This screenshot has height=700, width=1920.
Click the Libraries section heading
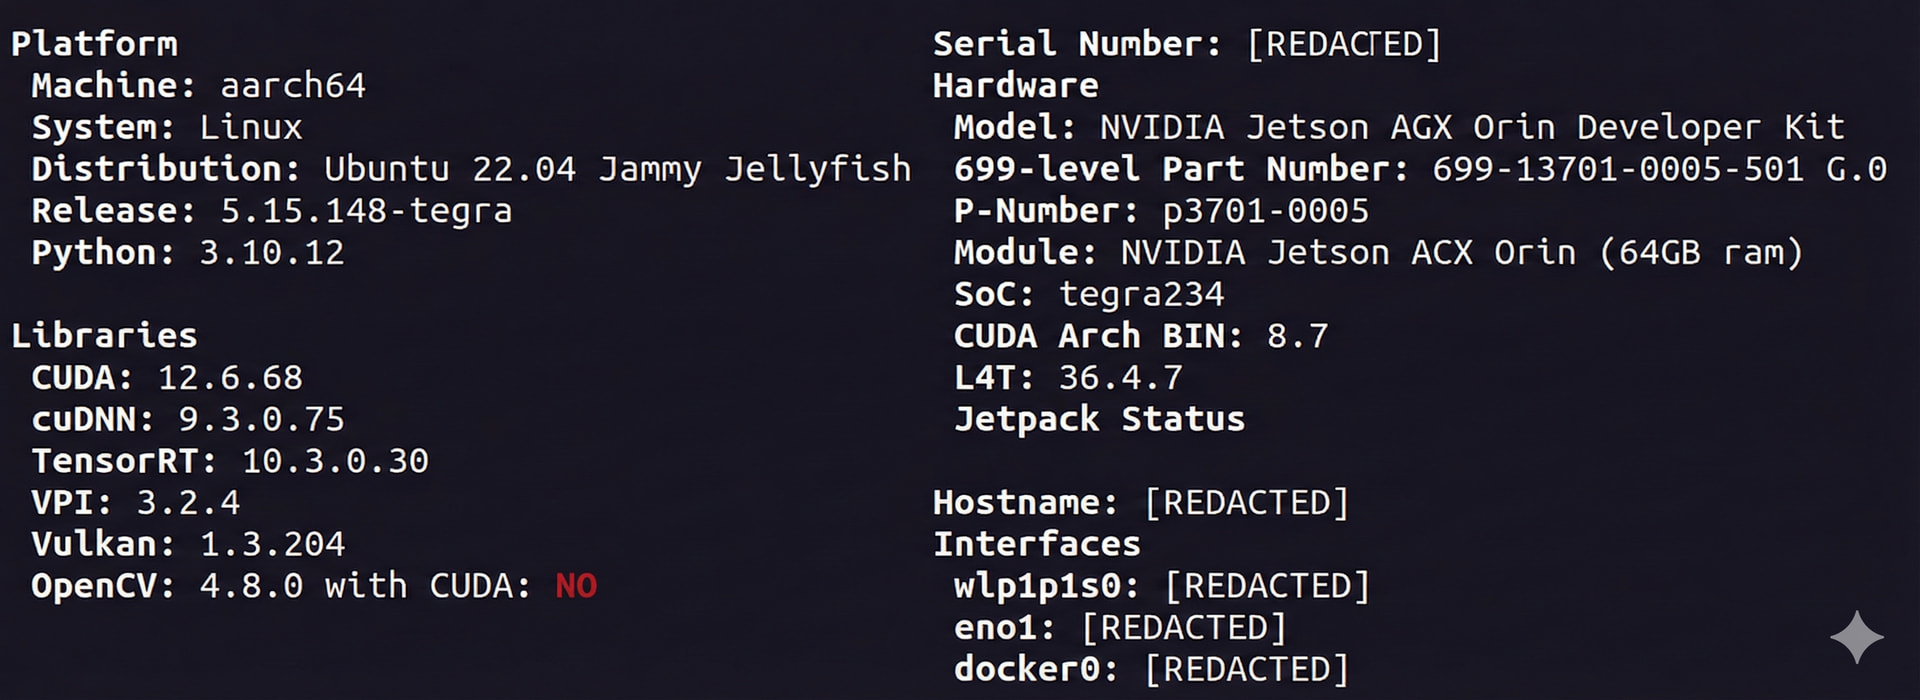pos(104,336)
